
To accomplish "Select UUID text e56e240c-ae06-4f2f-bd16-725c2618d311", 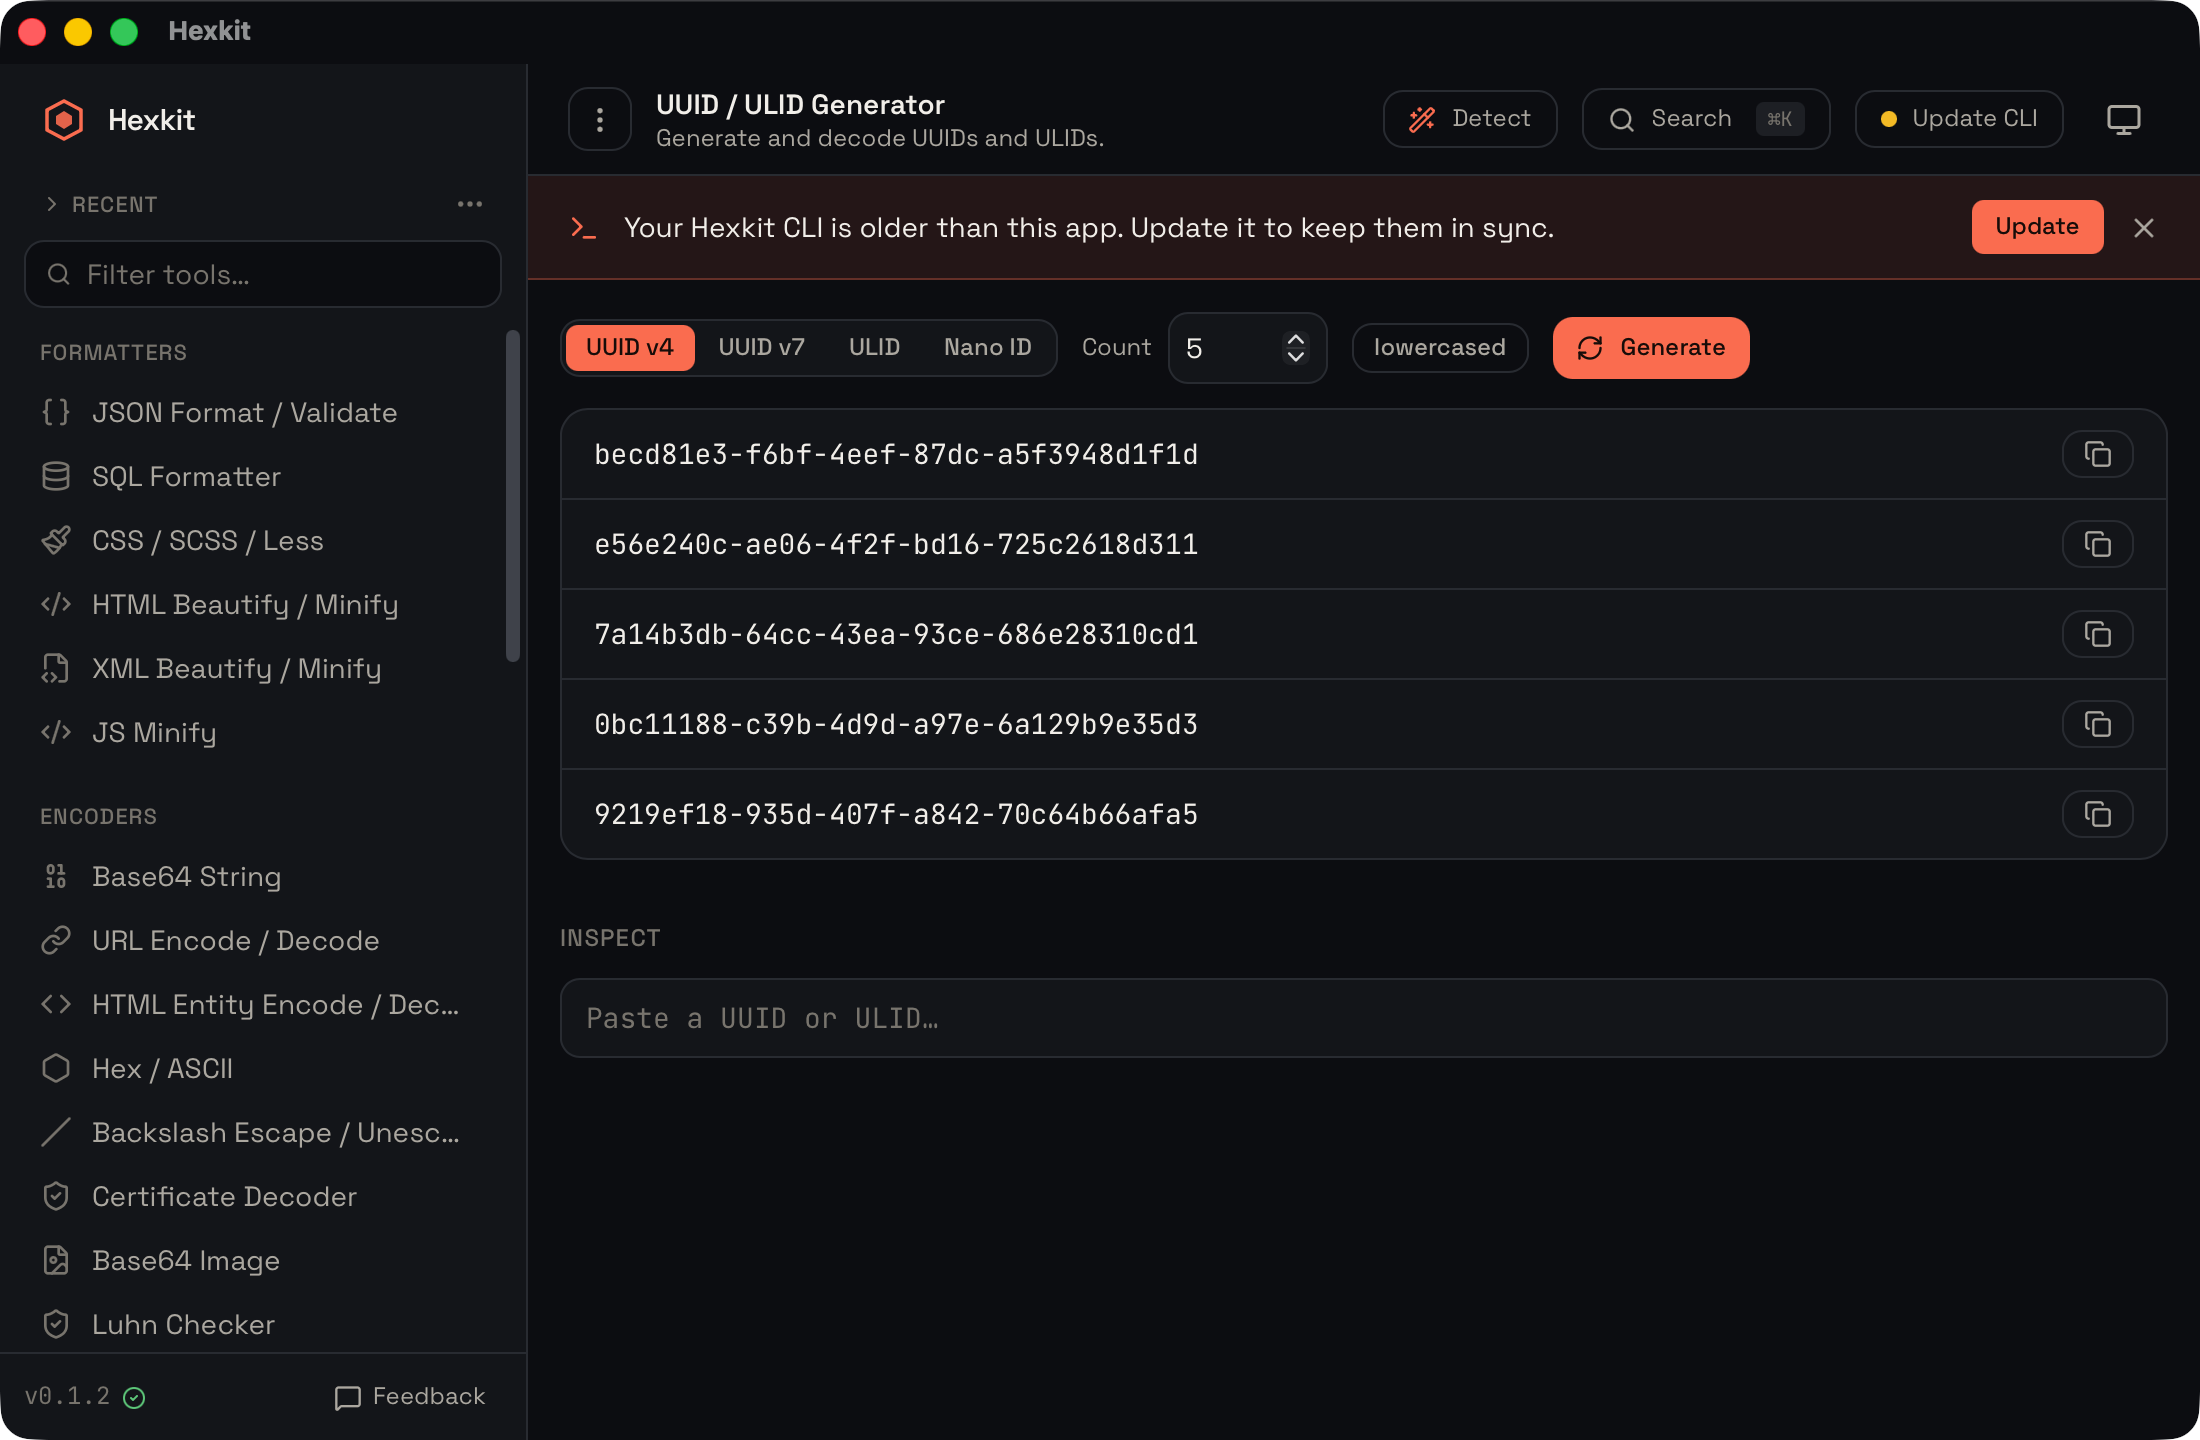I will pyautogui.click(x=896, y=544).
